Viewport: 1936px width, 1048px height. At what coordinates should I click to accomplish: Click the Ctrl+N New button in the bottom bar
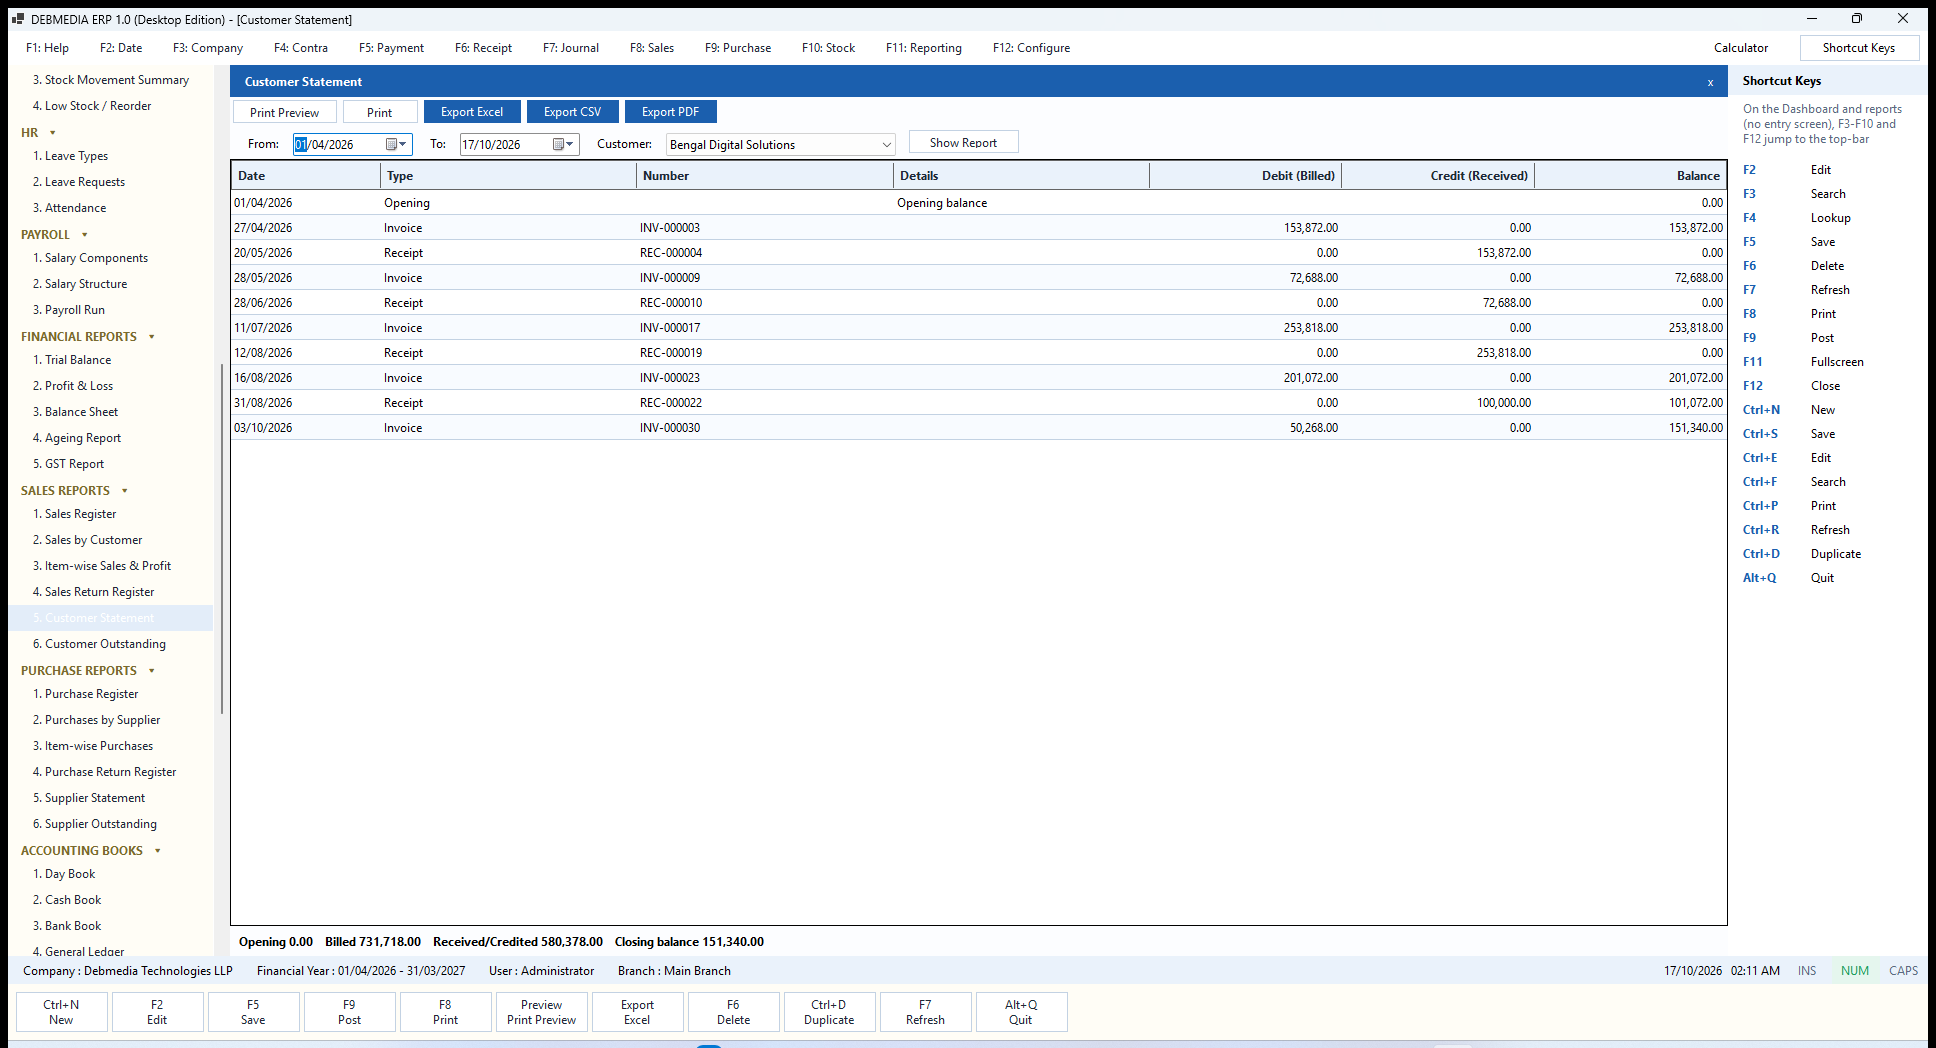[61, 1012]
